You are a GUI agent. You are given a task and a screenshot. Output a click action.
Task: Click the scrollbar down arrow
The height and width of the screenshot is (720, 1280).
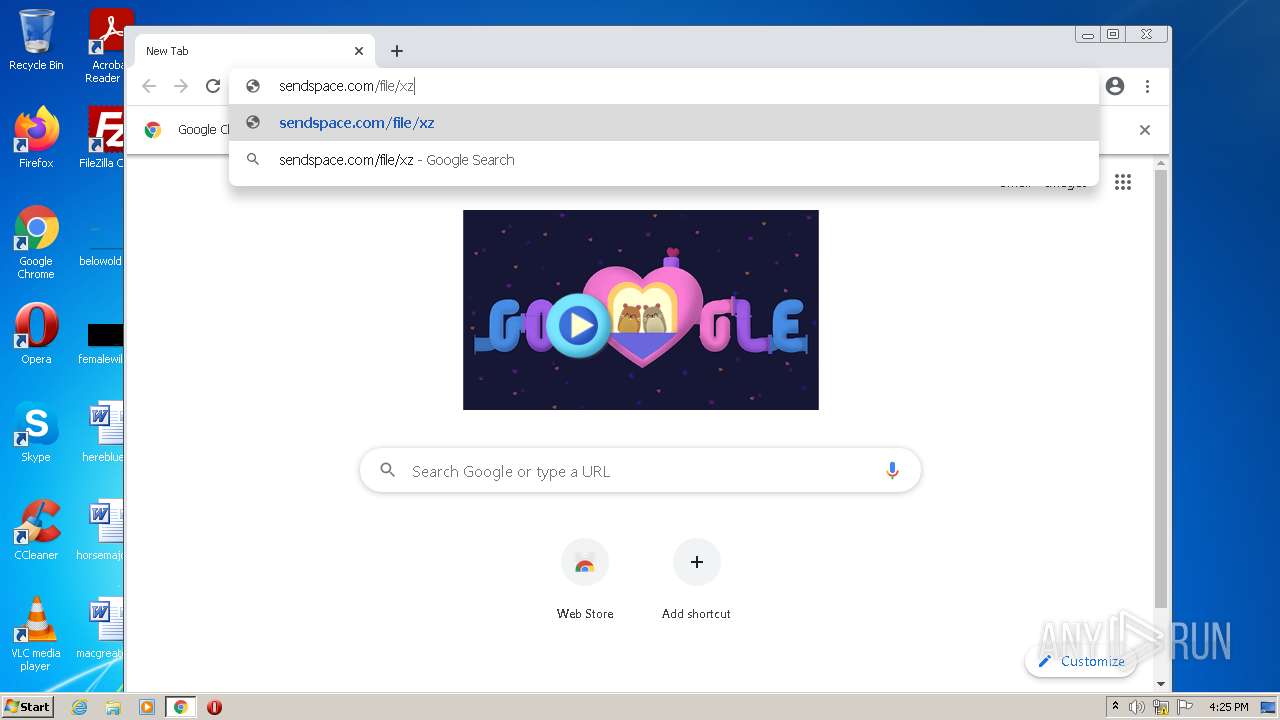(1161, 684)
